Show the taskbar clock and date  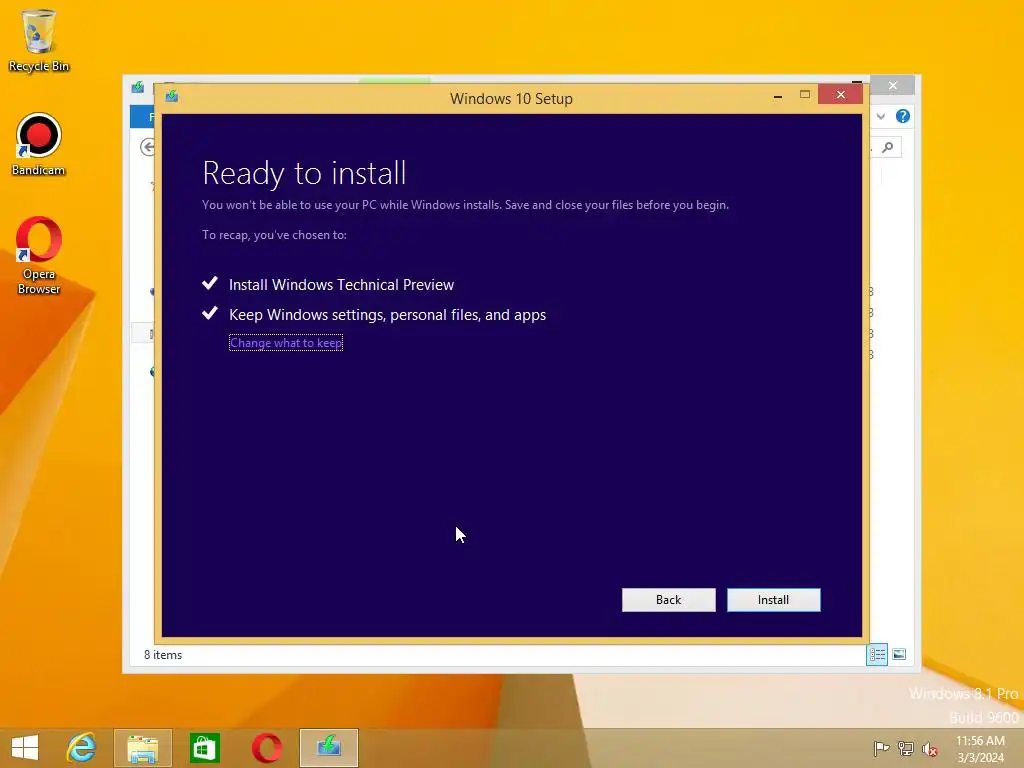click(x=980, y=749)
